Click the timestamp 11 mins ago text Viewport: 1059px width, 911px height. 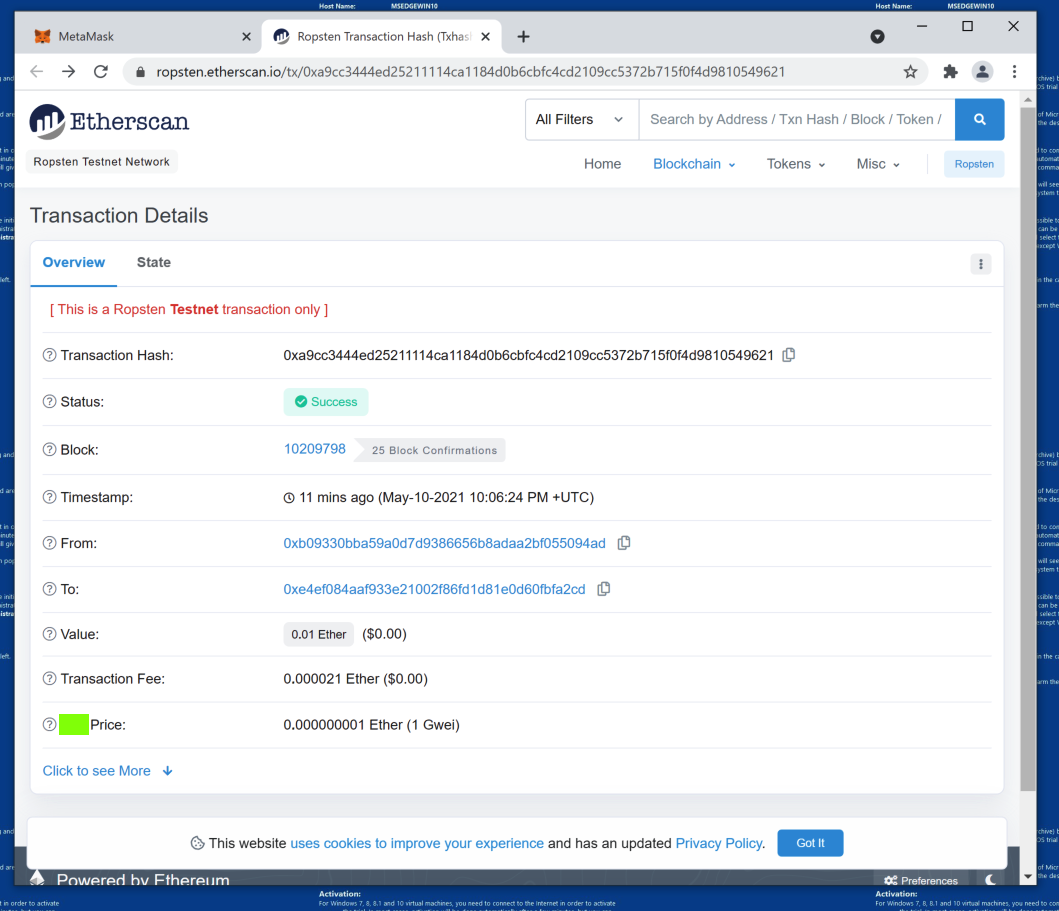coord(438,498)
